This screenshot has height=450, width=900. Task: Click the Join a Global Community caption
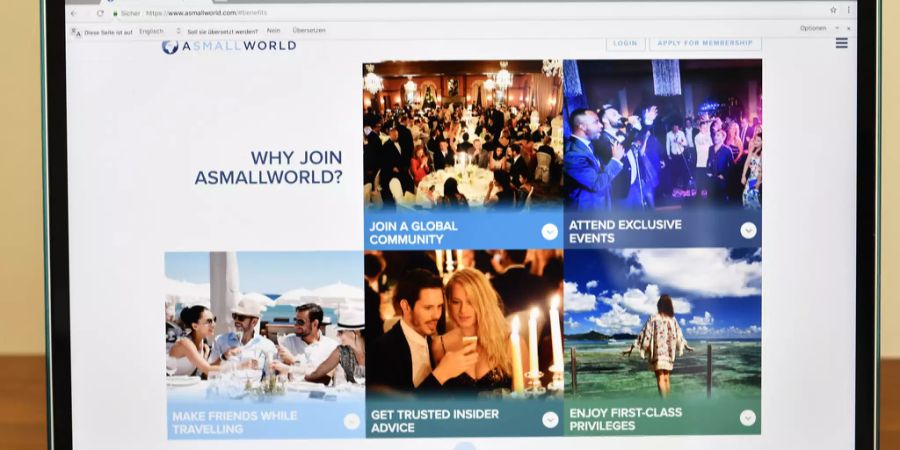point(414,232)
